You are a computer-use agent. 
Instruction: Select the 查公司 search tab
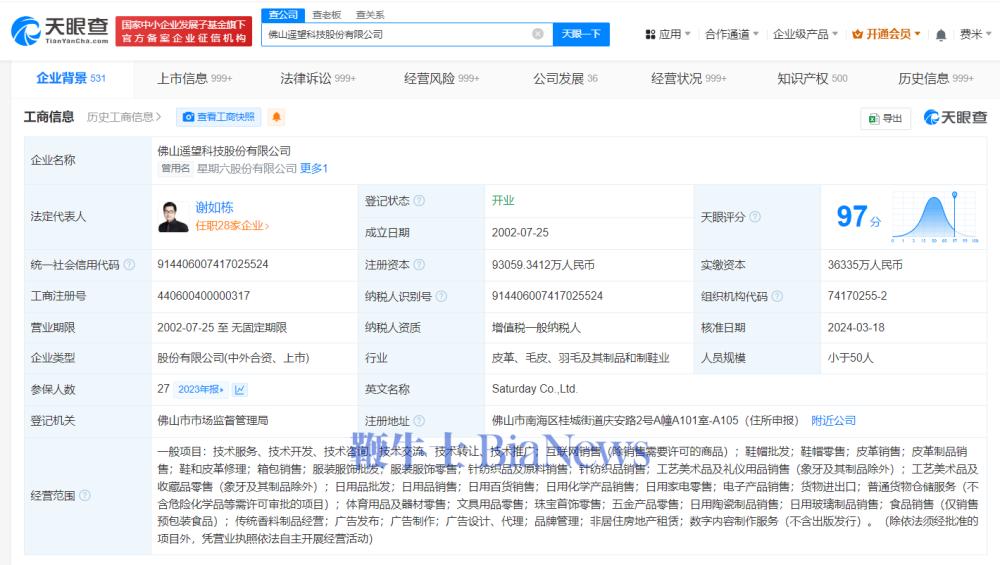(283, 14)
